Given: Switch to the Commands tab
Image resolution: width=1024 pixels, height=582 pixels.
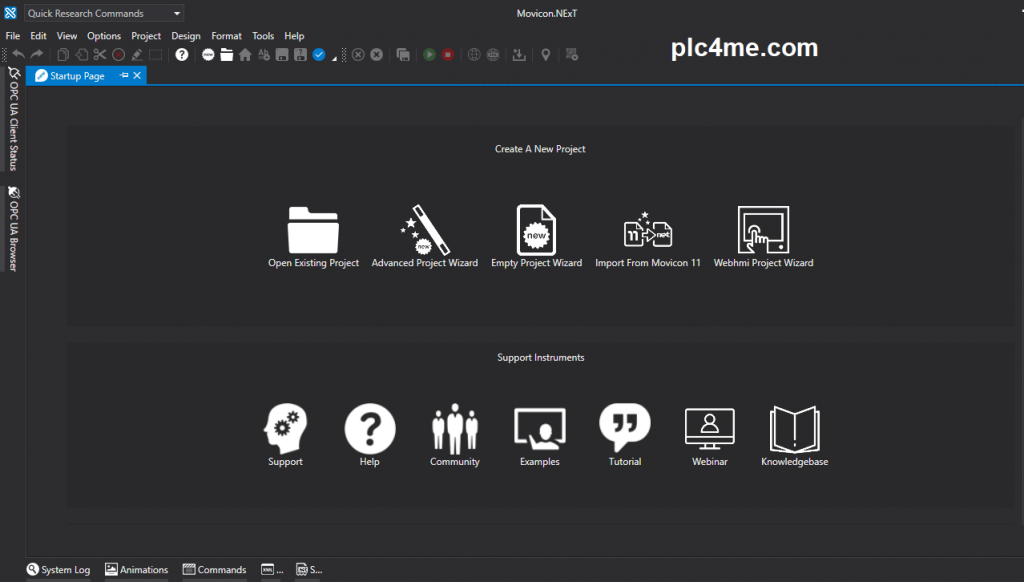Looking at the screenshot, I should pyautogui.click(x=214, y=570).
